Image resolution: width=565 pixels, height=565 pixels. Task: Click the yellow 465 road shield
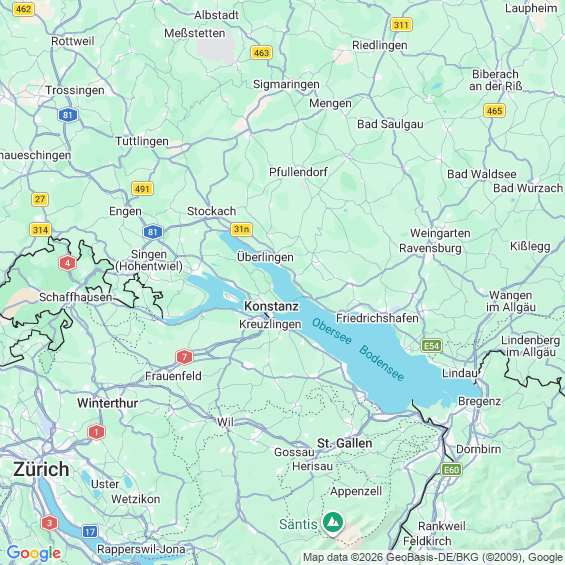tap(494, 111)
